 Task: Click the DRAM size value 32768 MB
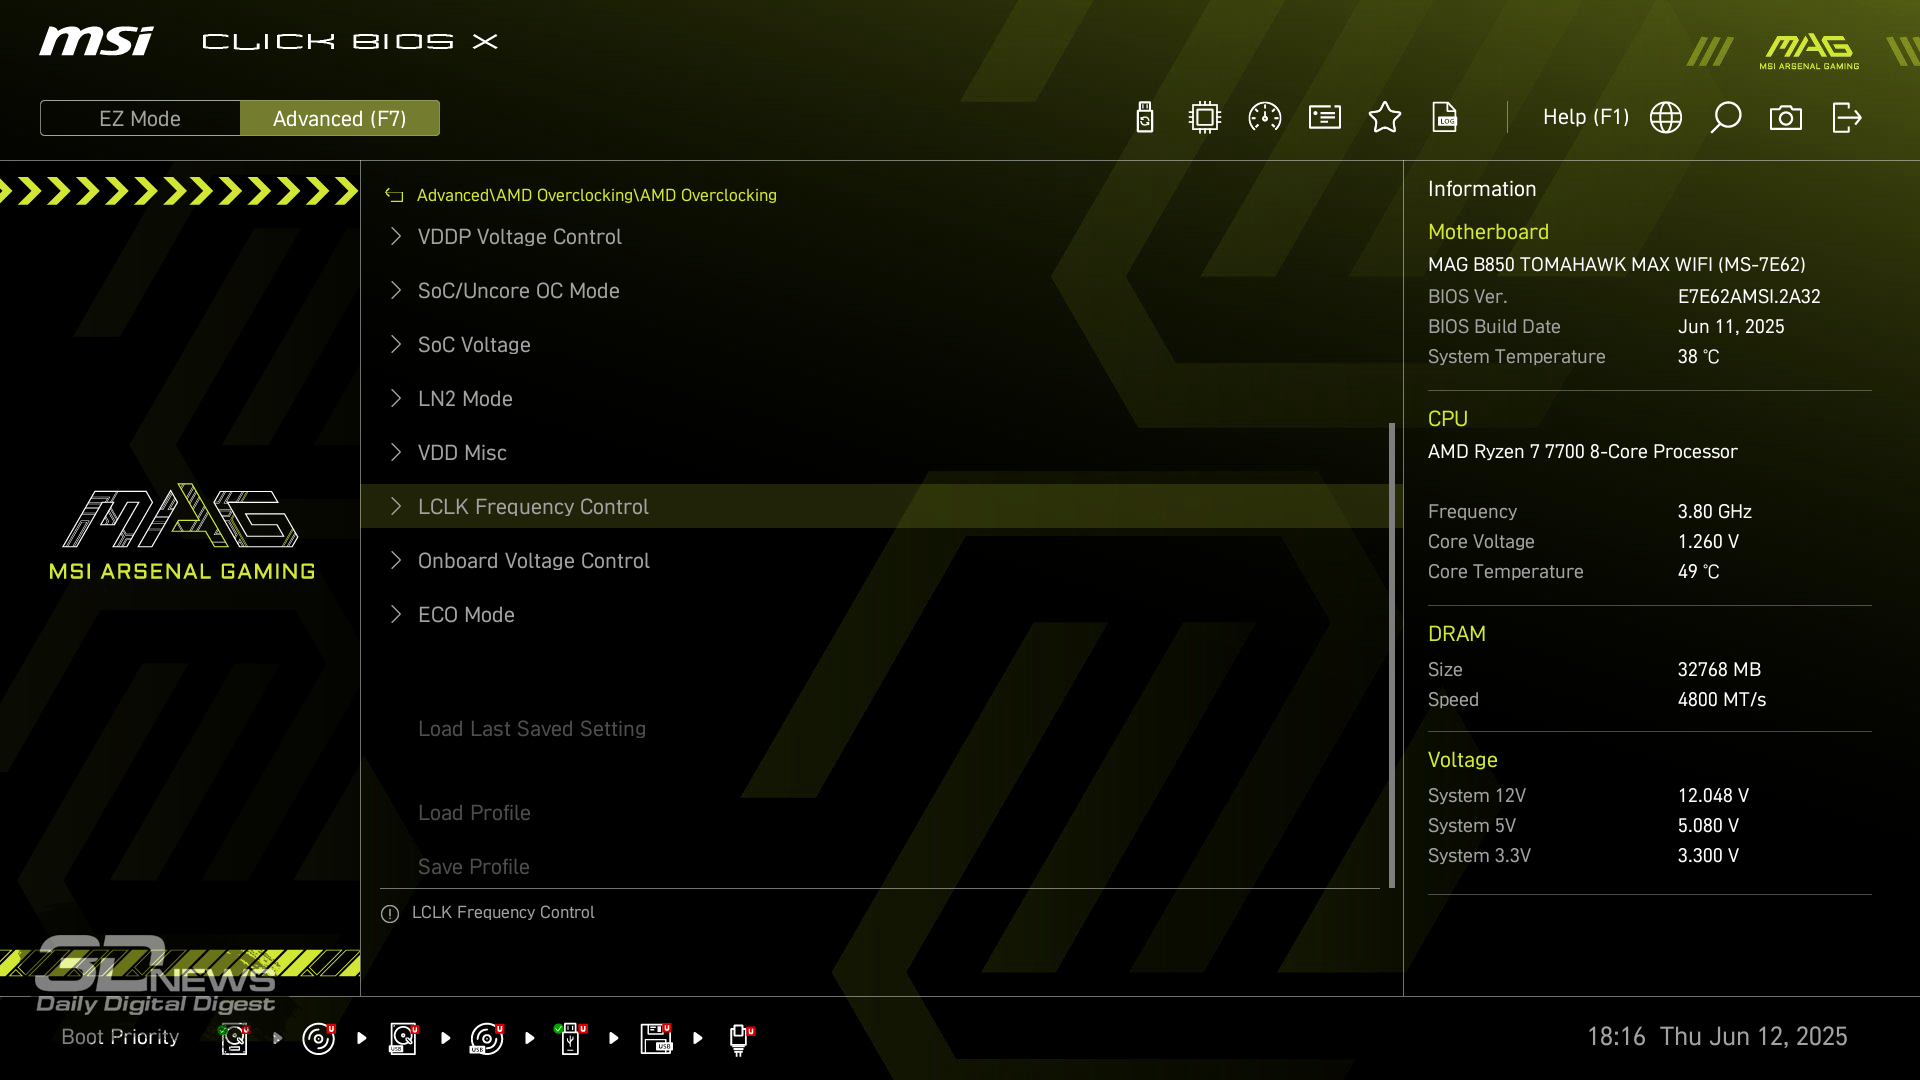(x=1719, y=670)
